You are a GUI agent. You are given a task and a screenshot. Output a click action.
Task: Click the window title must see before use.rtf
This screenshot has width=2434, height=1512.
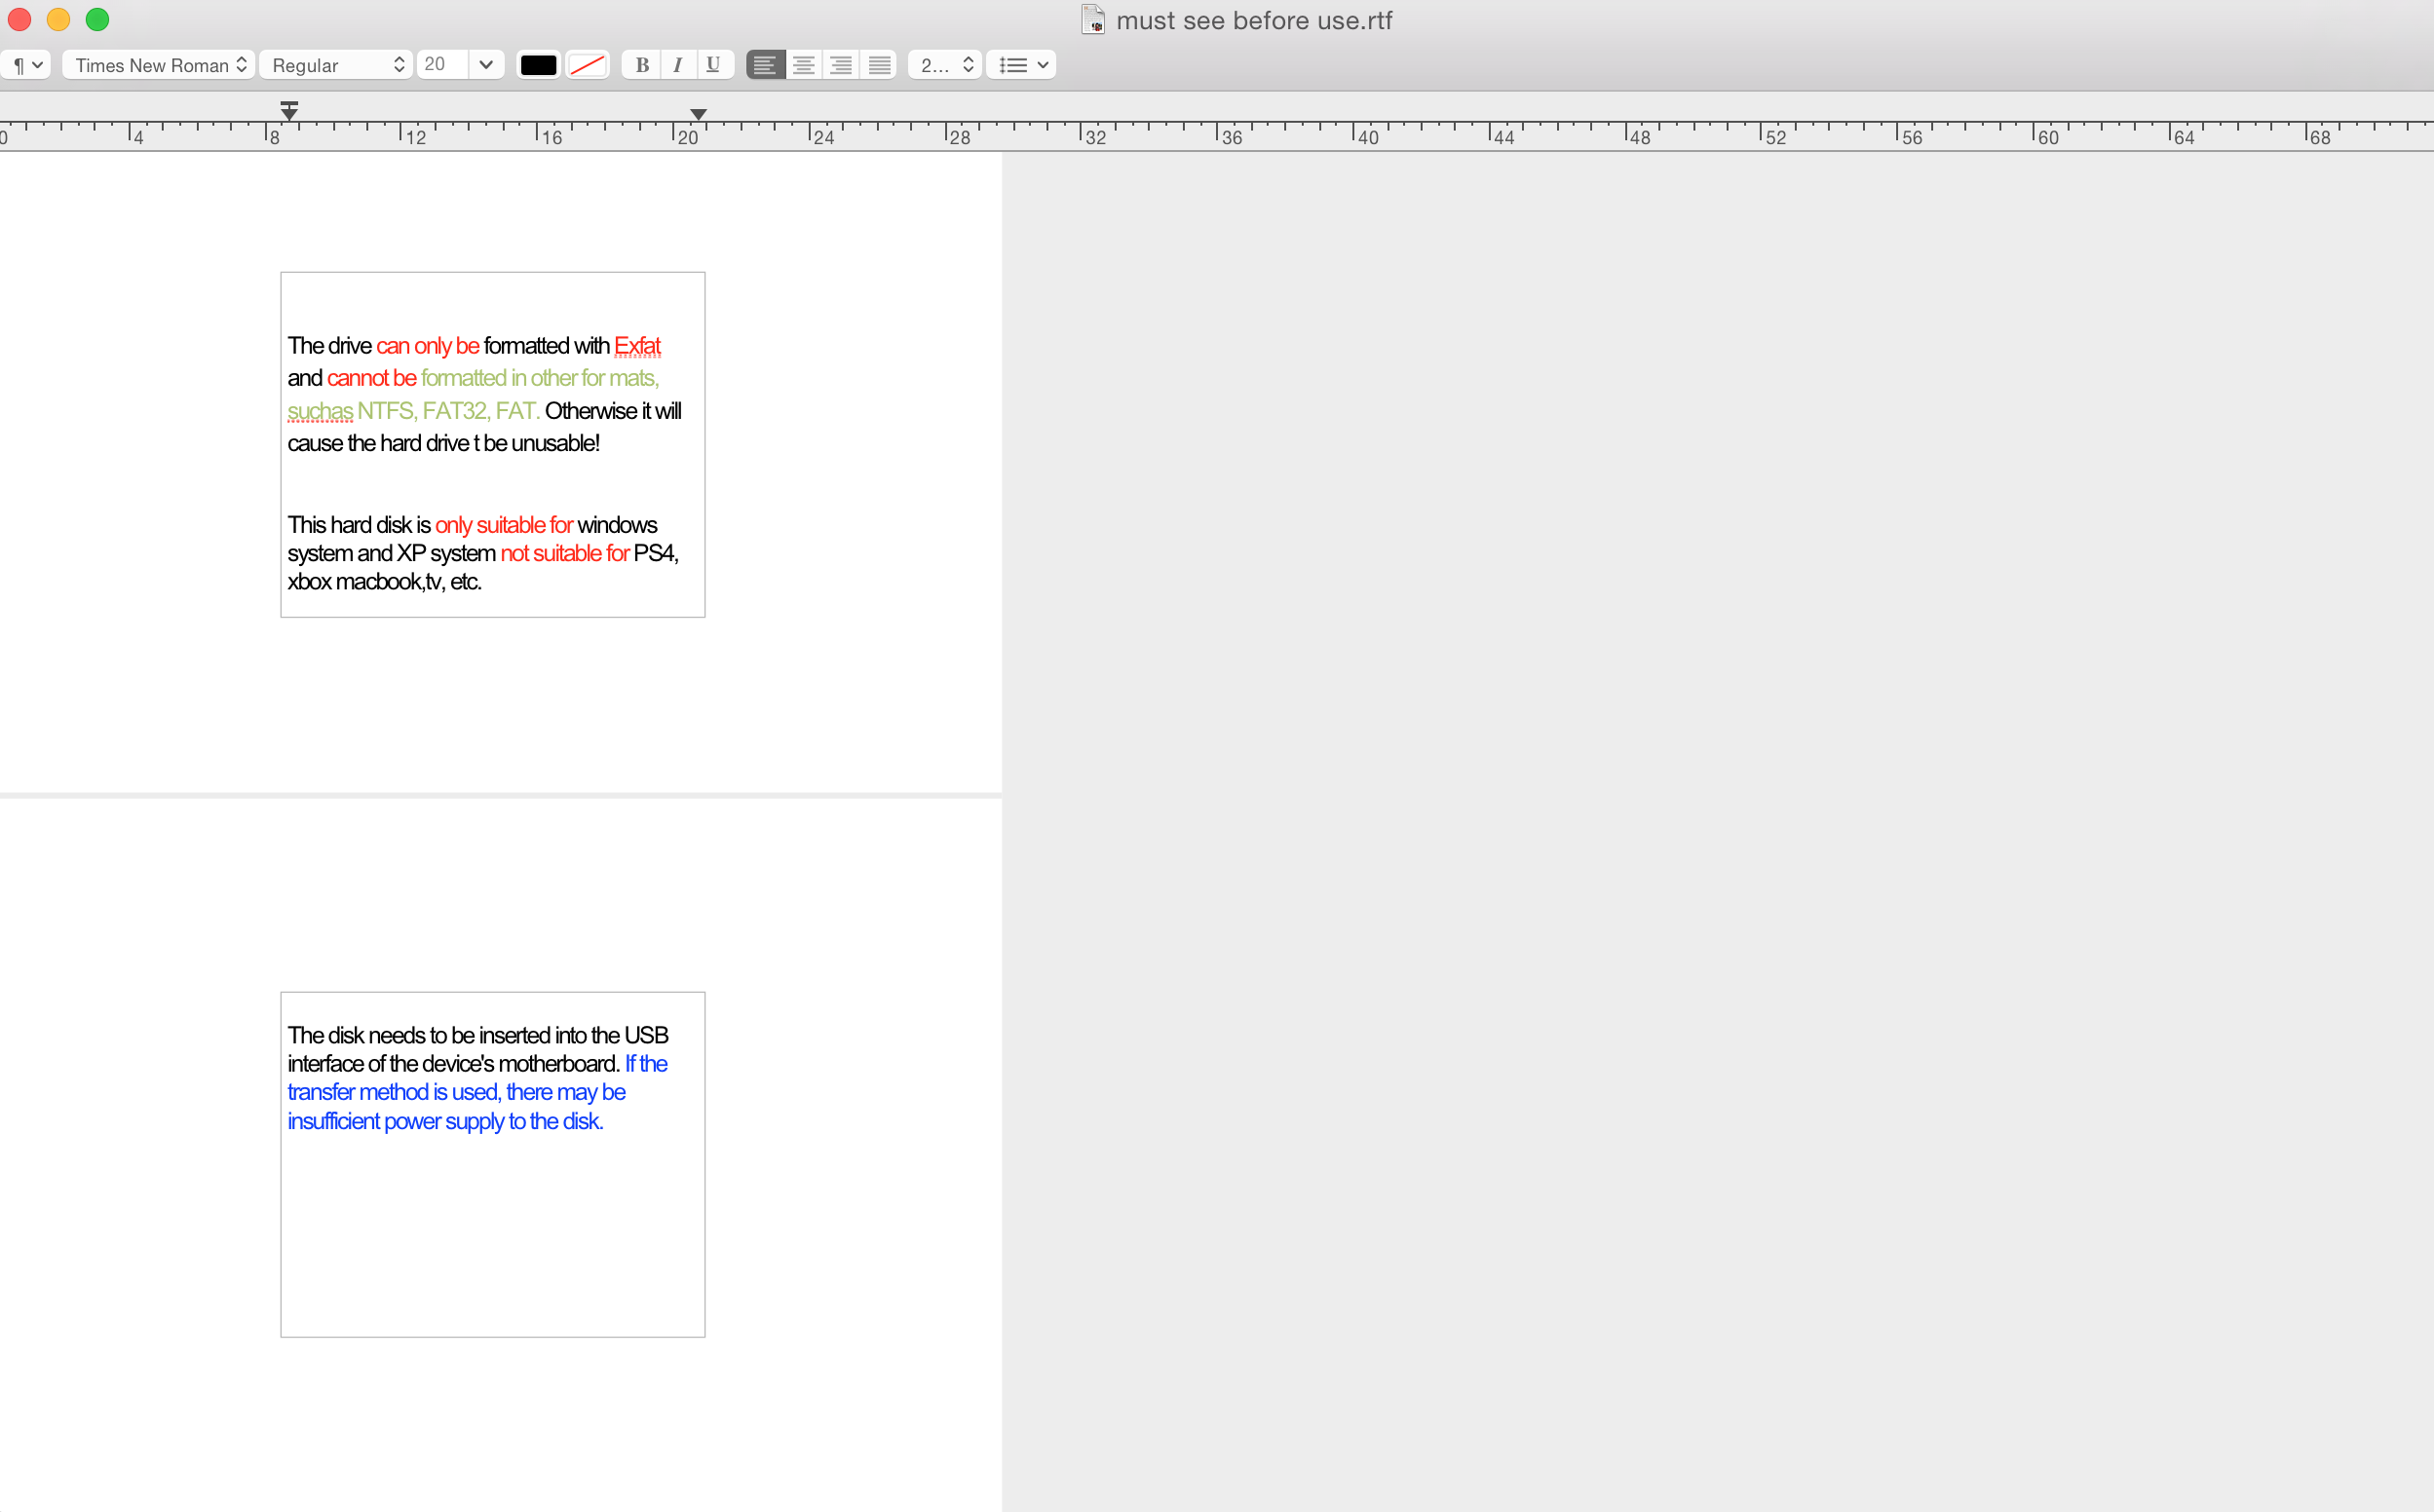1254,21
